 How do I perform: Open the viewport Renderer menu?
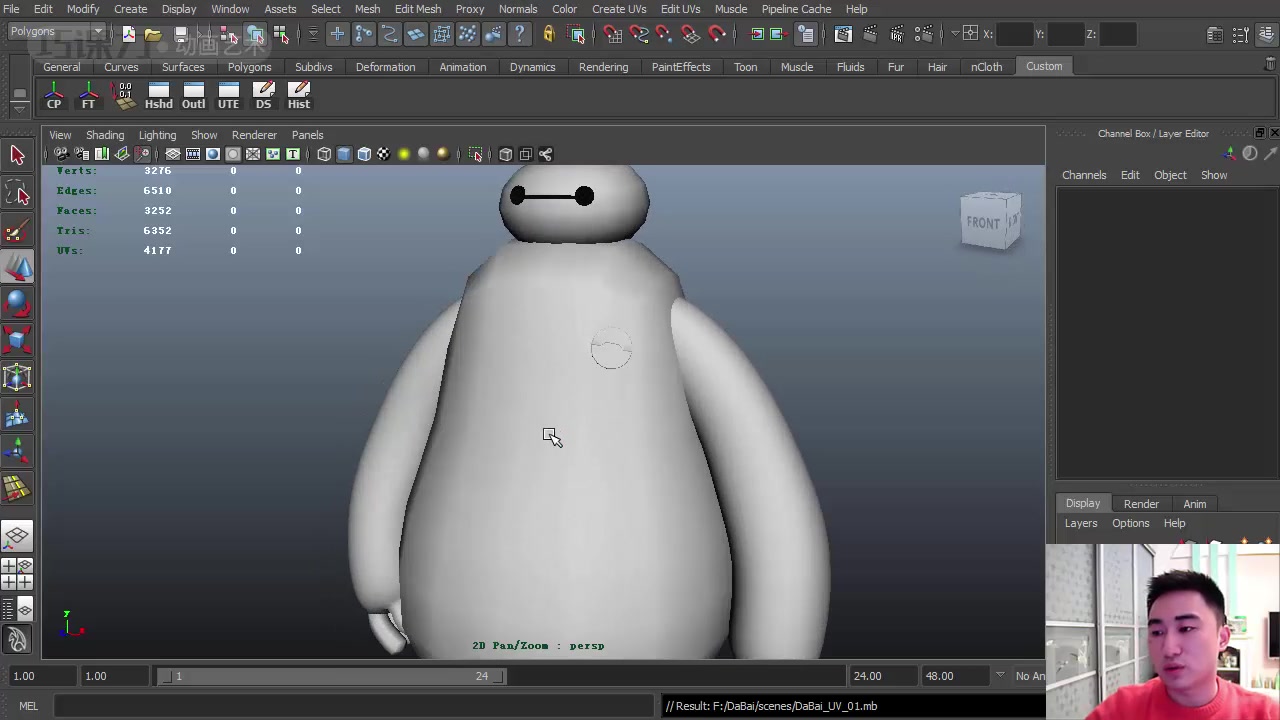click(254, 135)
